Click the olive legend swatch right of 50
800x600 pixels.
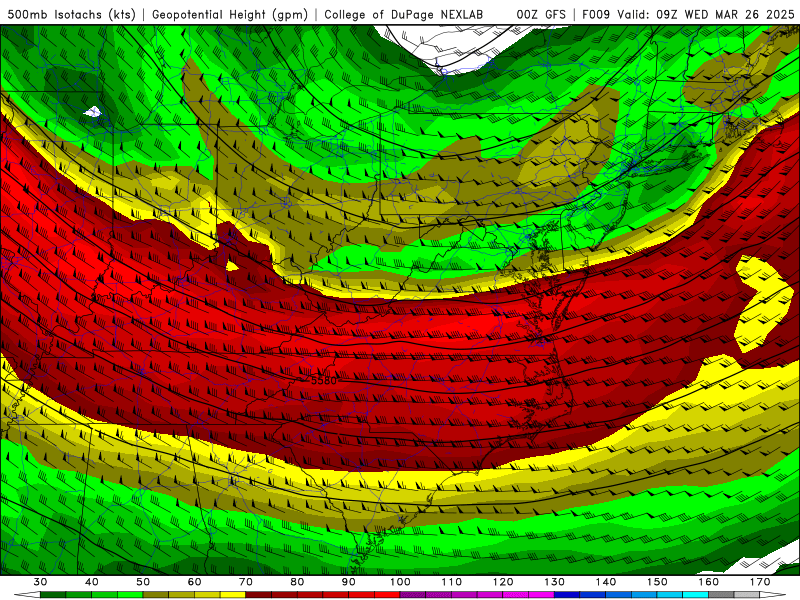156,595
